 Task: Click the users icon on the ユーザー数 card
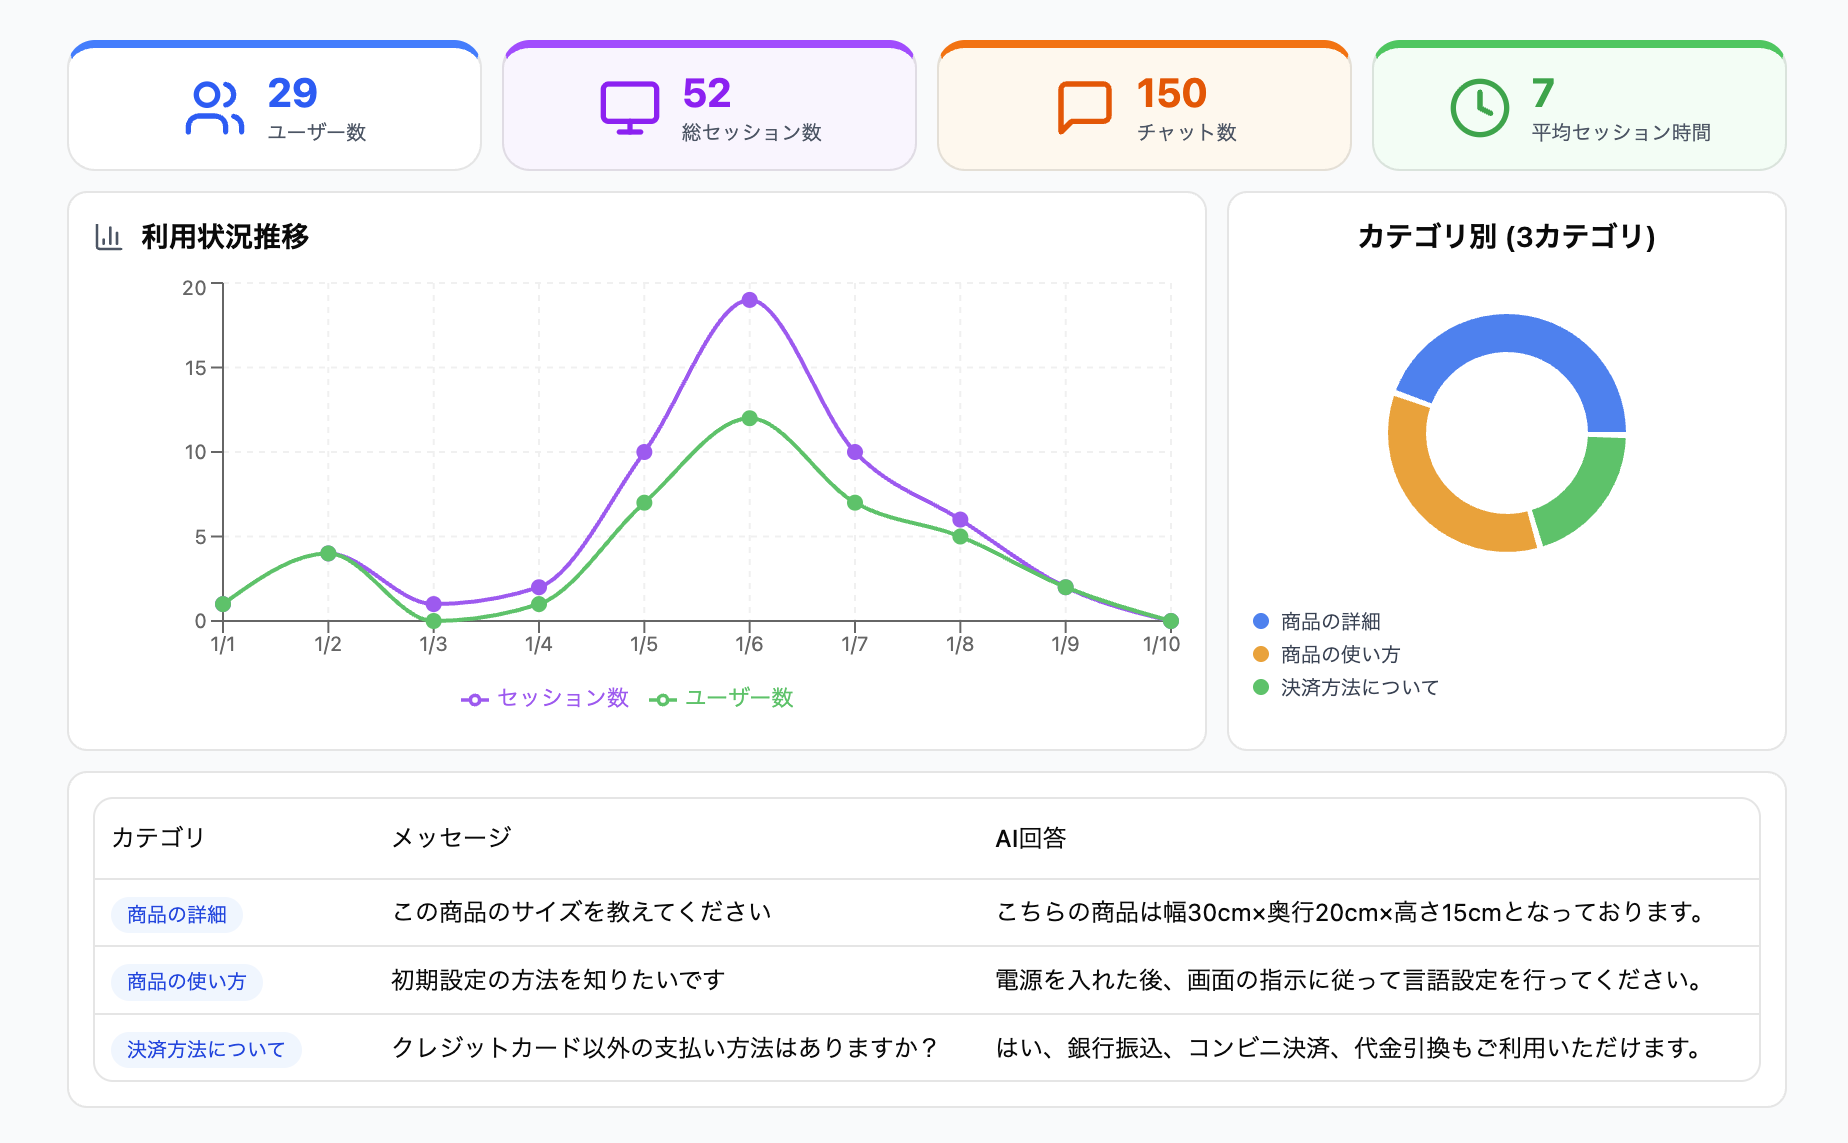(x=213, y=105)
